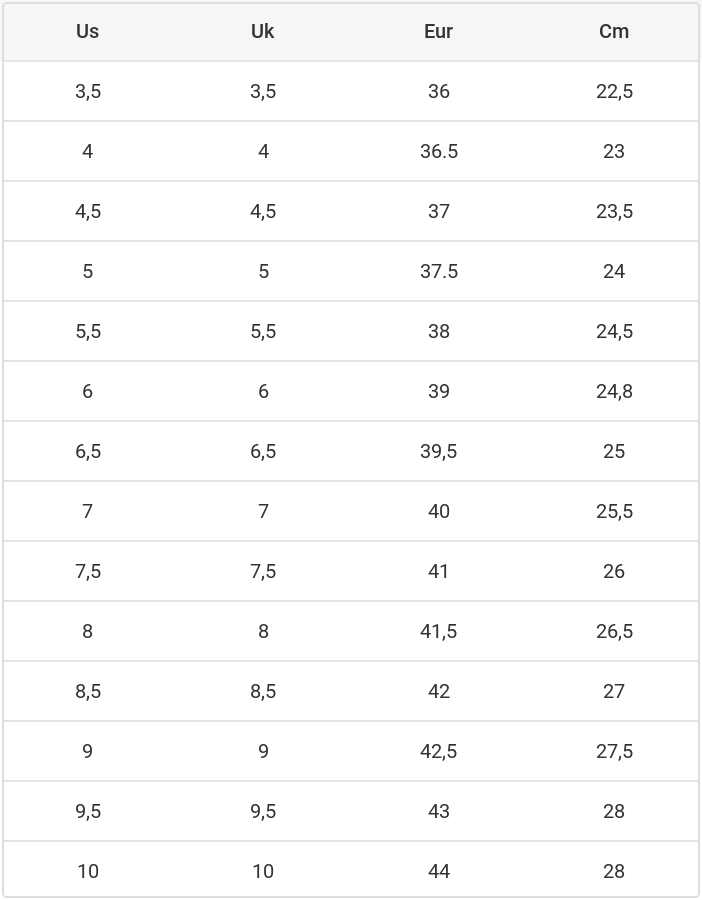This screenshot has width=702, height=900.
Task: Click Us size 10 in first column
Action: (88, 871)
